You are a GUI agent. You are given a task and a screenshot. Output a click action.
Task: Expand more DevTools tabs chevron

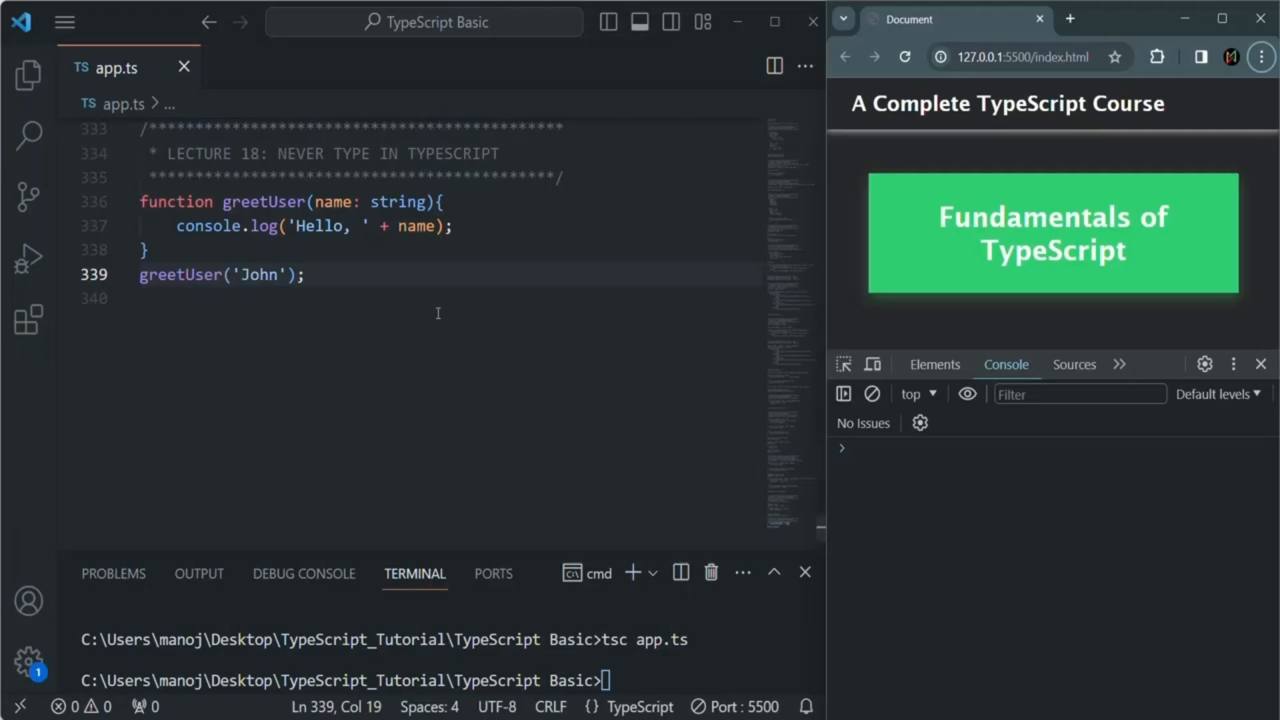(x=1119, y=364)
